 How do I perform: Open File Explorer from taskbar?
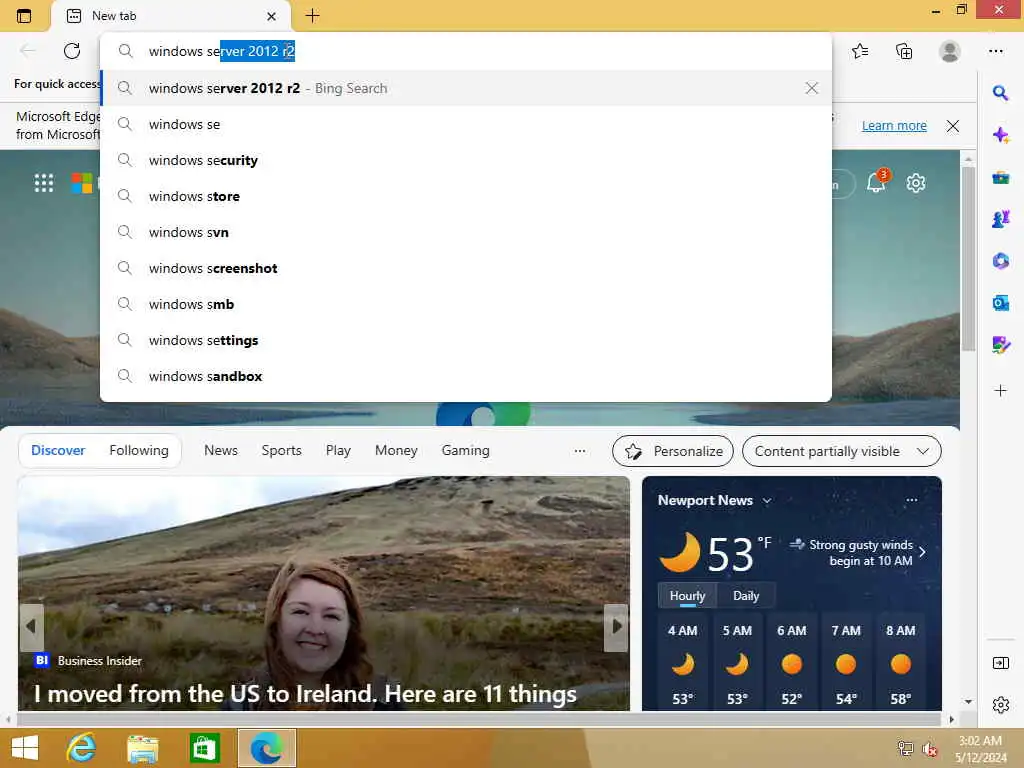point(142,748)
